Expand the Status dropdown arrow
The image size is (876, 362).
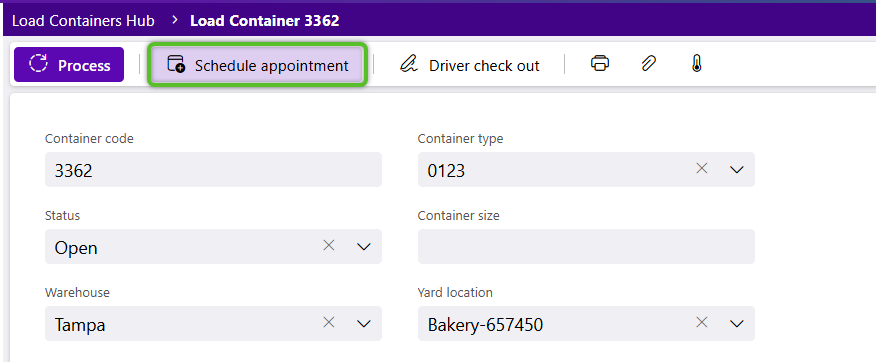coord(364,246)
